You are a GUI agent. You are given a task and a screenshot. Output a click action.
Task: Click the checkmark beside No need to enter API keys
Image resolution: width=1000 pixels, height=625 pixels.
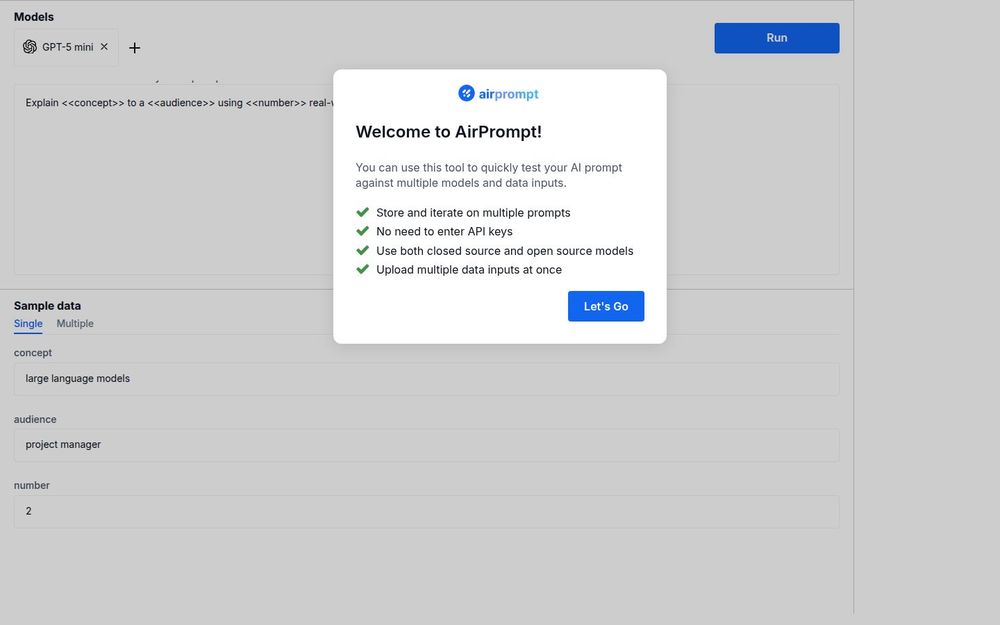[362, 231]
